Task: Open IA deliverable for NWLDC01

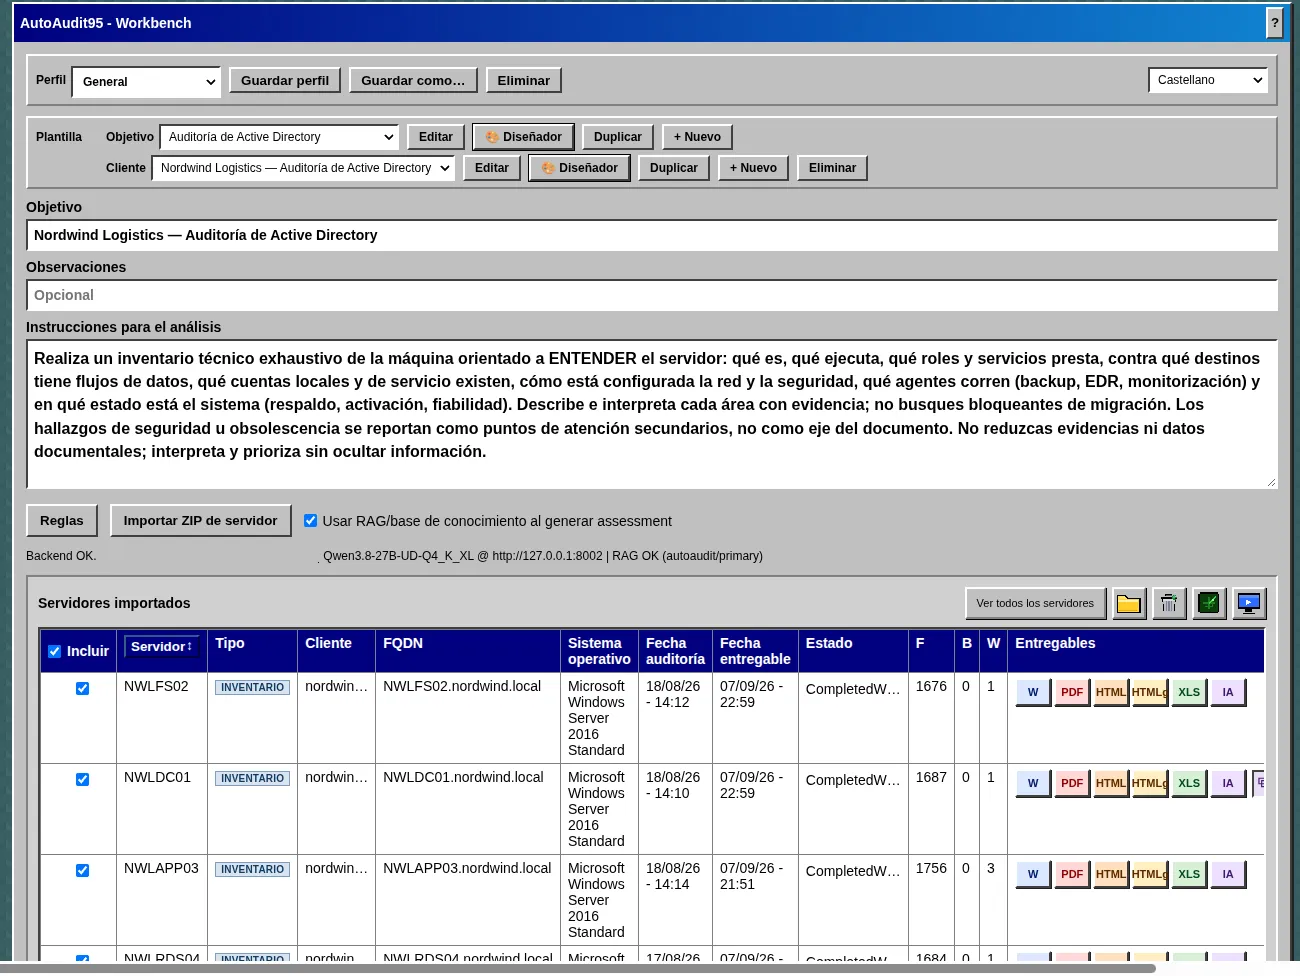Action: click(1228, 783)
